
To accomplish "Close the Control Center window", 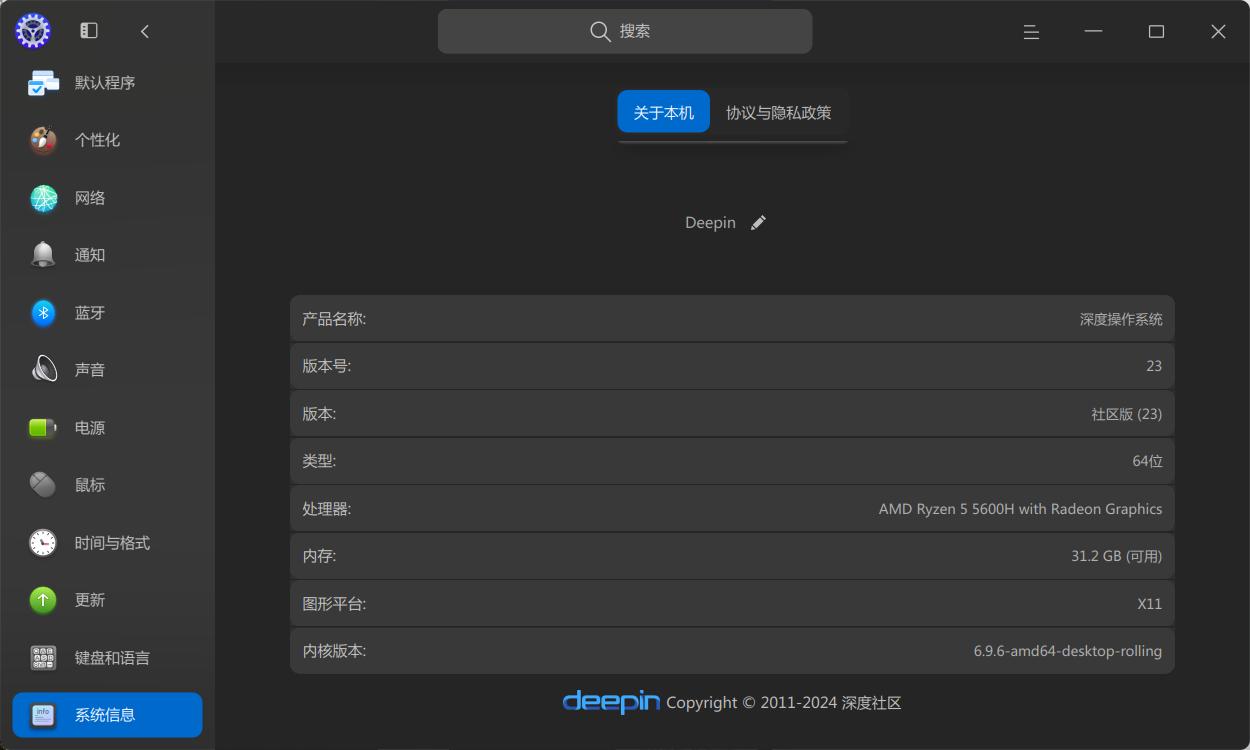I will coord(1218,32).
